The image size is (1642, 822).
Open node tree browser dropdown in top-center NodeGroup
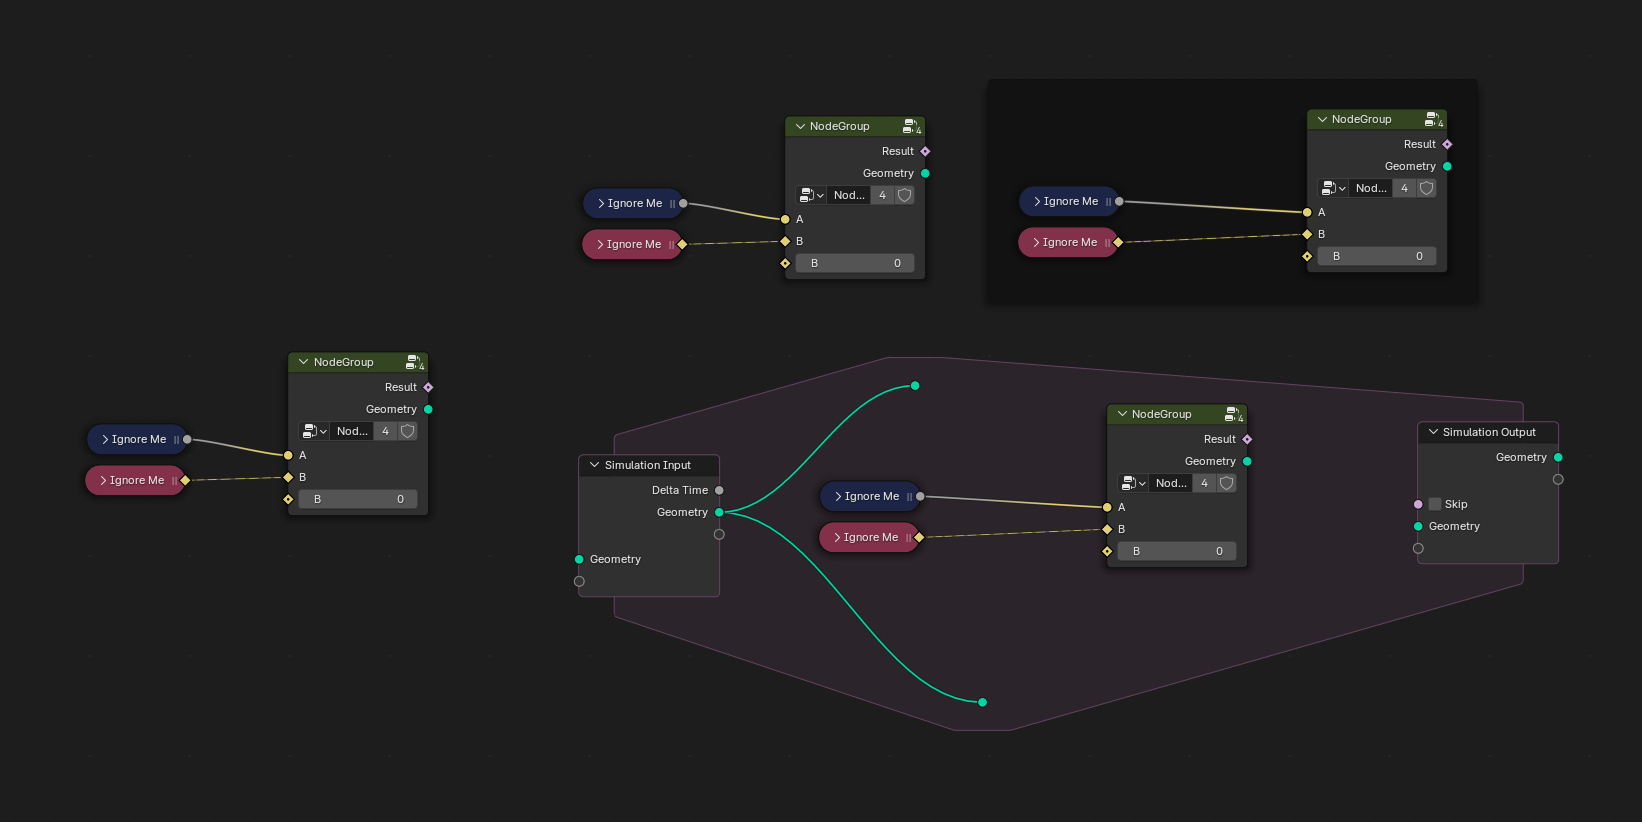(x=811, y=195)
